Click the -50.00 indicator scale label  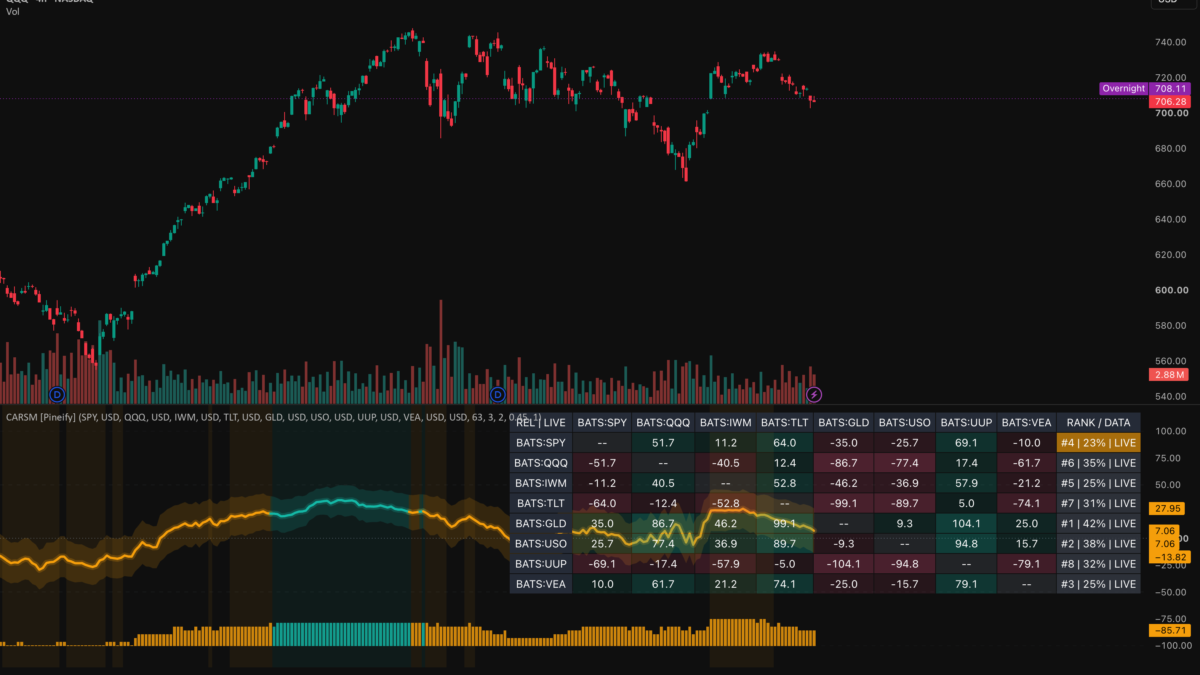pos(1170,592)
